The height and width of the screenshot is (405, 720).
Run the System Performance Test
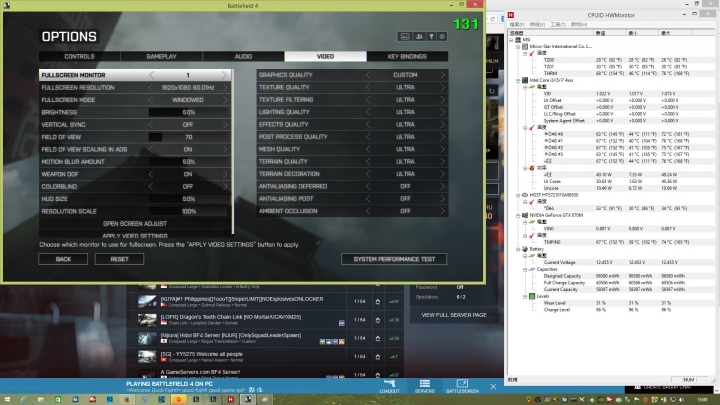(x=394, y=259)
